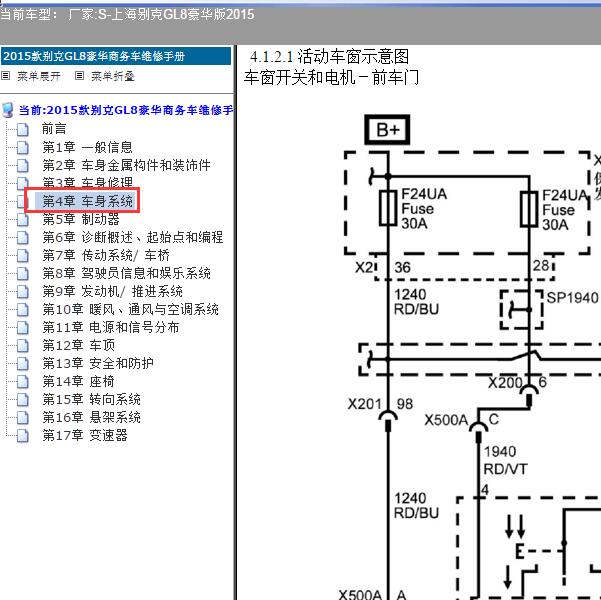Click the 菜单展开 expand-menu button
The width and height of the screenshot is (601, 600).
click(x=39, y=76)
